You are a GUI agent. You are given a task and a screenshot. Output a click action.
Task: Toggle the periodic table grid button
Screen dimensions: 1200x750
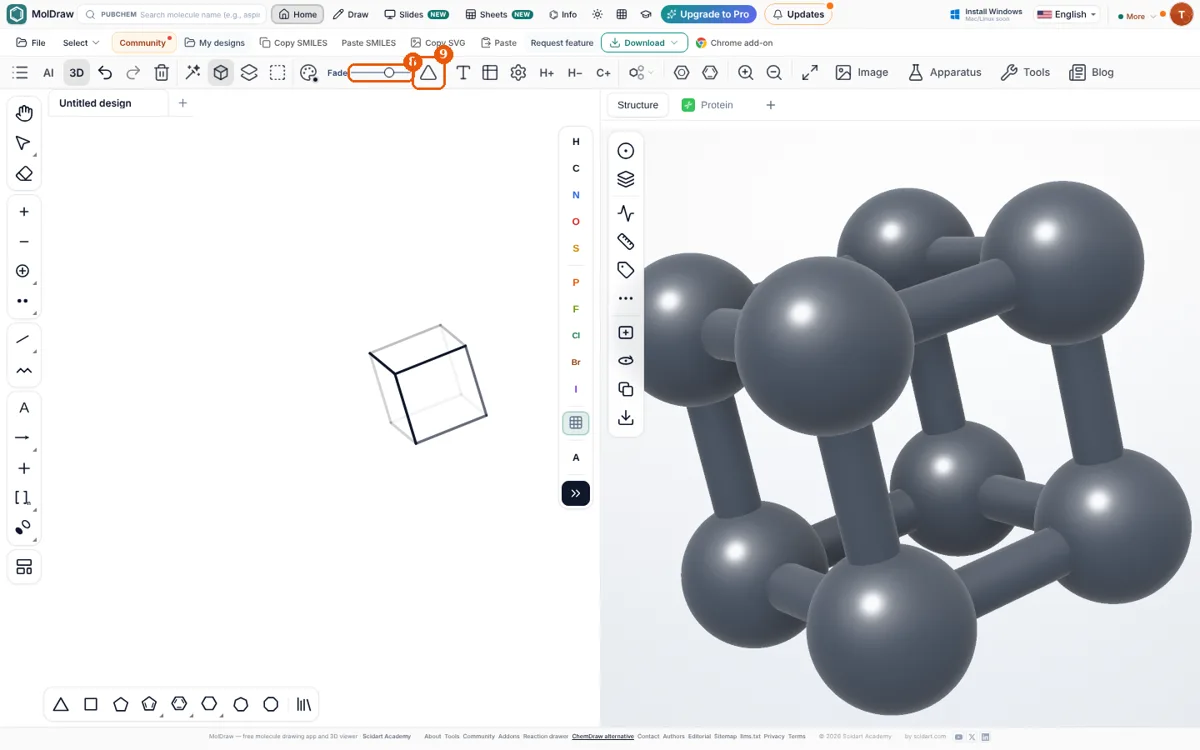[576, 423]
